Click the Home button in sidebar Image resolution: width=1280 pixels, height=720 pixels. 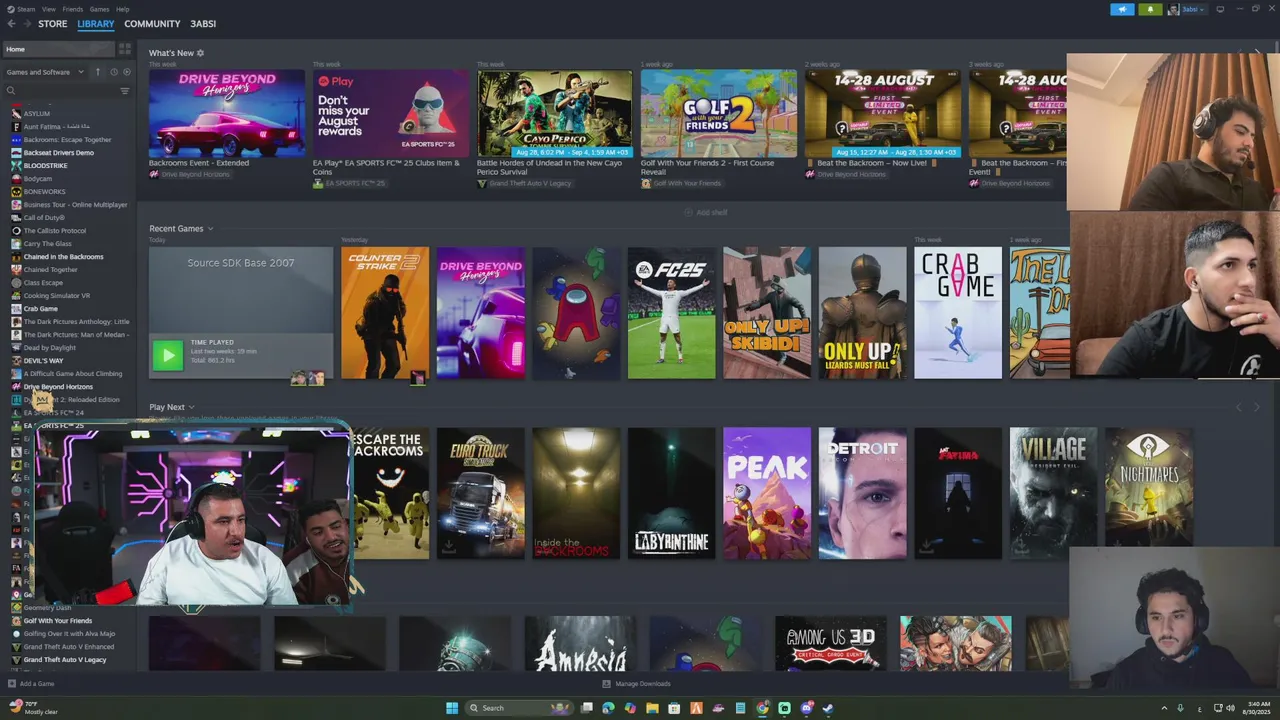pos(59,49)
